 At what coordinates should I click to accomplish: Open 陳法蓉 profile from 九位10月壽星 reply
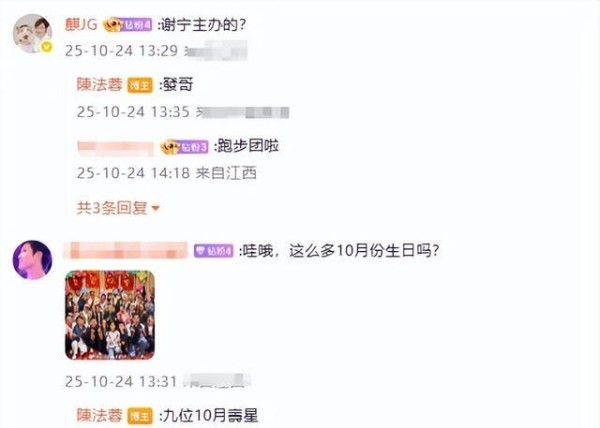tap(99, 416)
